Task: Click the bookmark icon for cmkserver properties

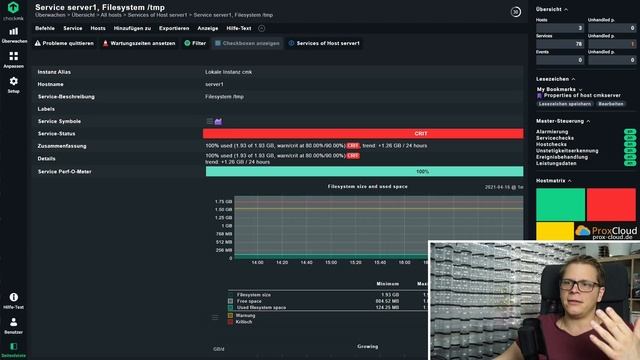Action: (539, 96)
